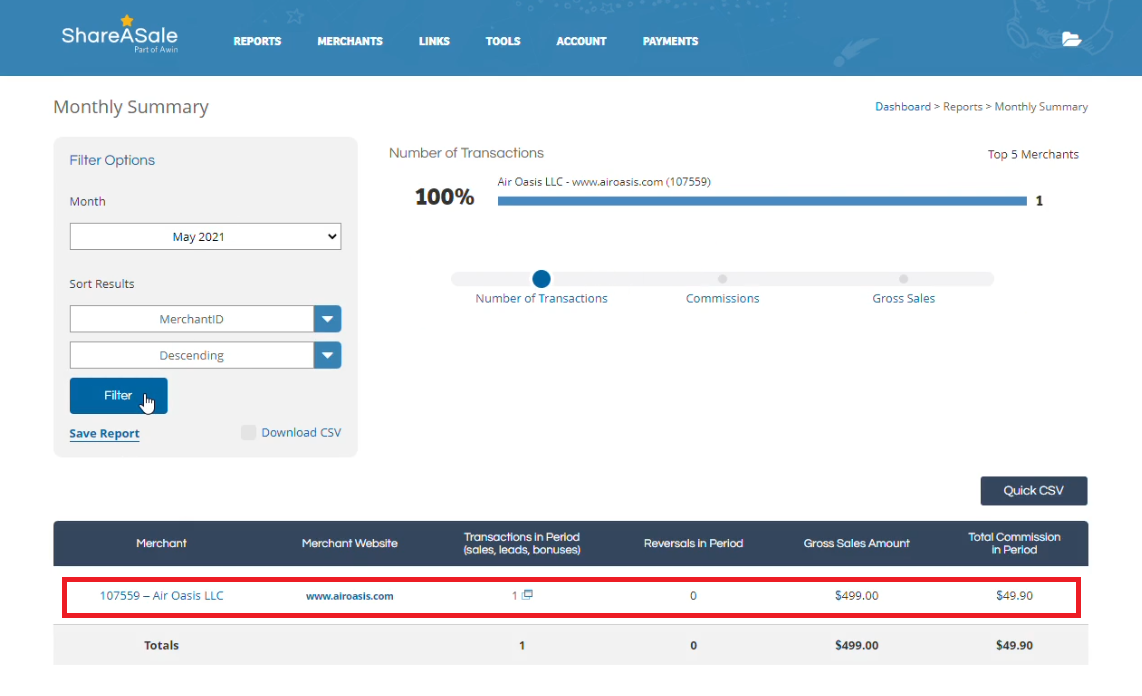
Task: Click the Quick CSV button
Action: (x=1033, y=491)
